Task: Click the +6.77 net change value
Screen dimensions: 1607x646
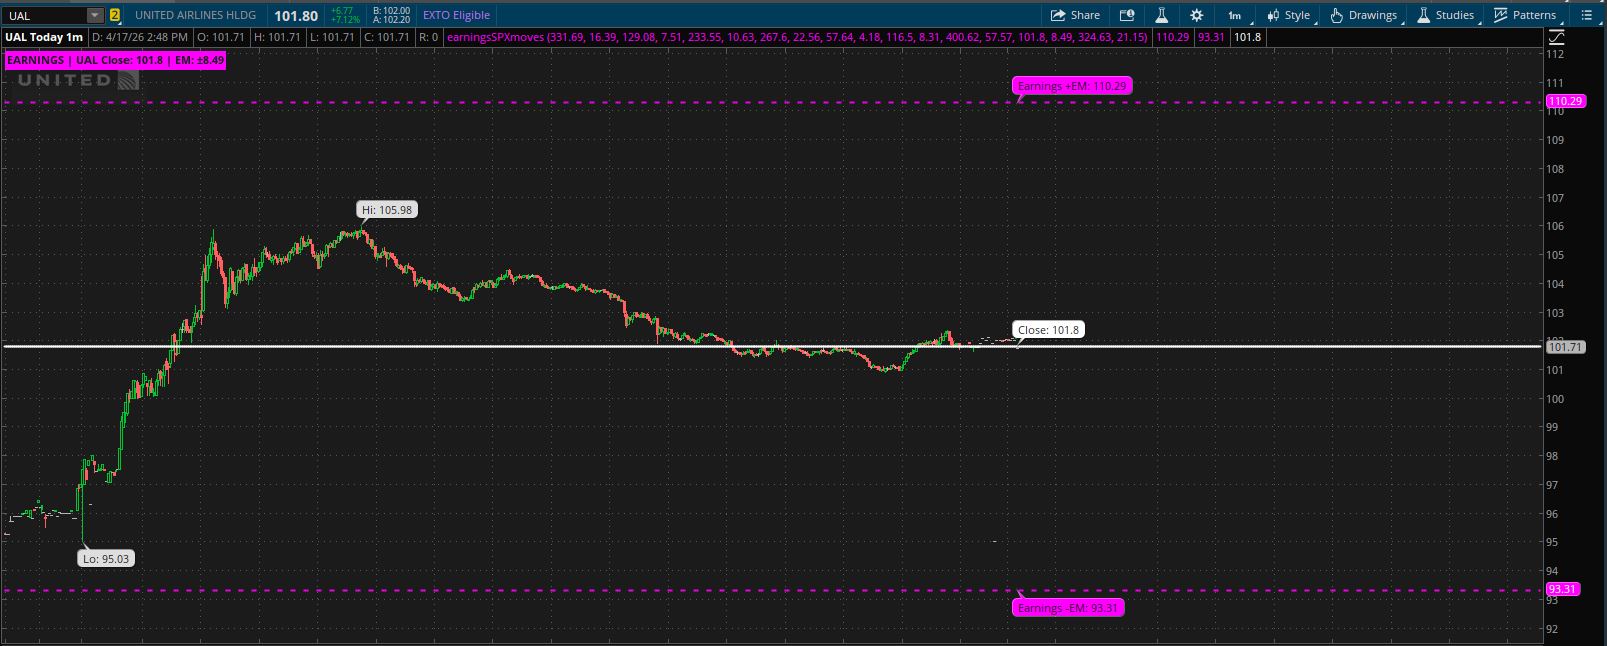Action: pyautogui.click(x=342, y=11)
